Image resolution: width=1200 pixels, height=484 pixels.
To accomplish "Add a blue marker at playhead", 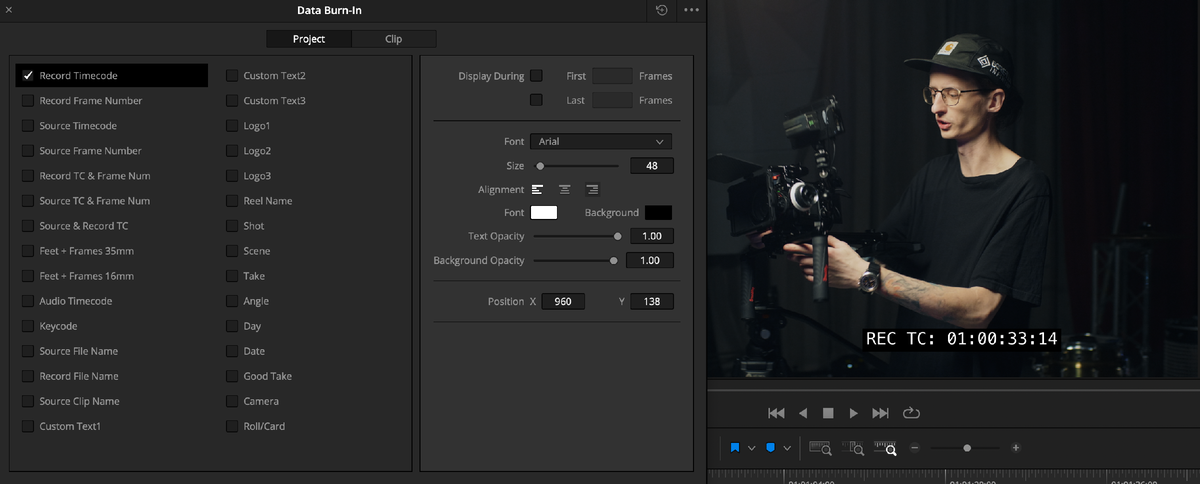I will tap(771, 448).
